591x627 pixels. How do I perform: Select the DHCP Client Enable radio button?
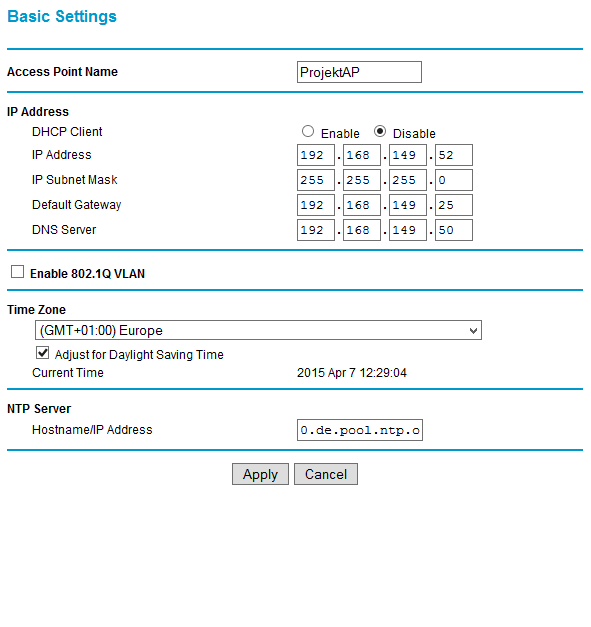(307, 131)
